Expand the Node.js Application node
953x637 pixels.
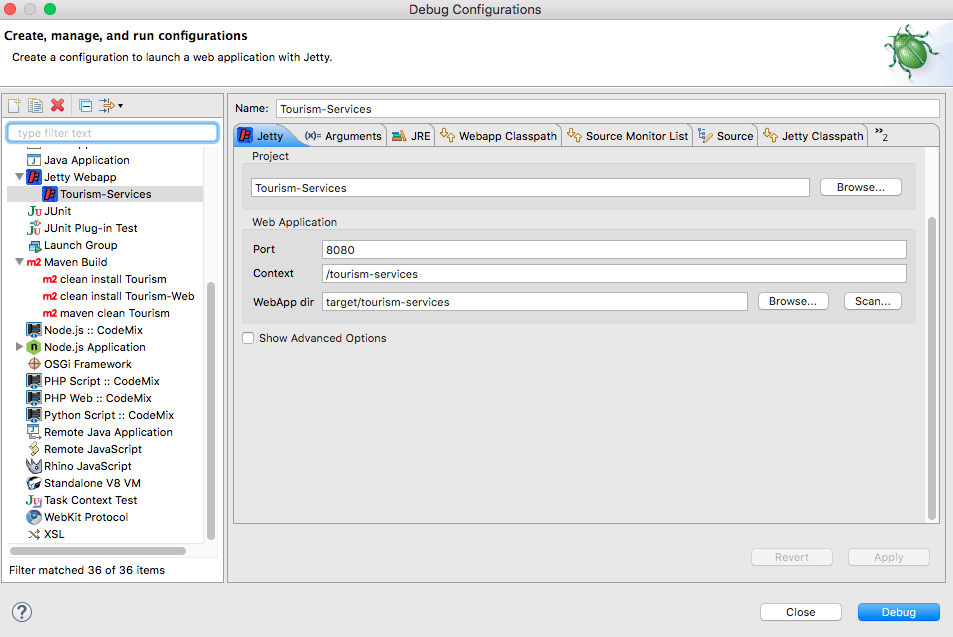coord(19,347)
